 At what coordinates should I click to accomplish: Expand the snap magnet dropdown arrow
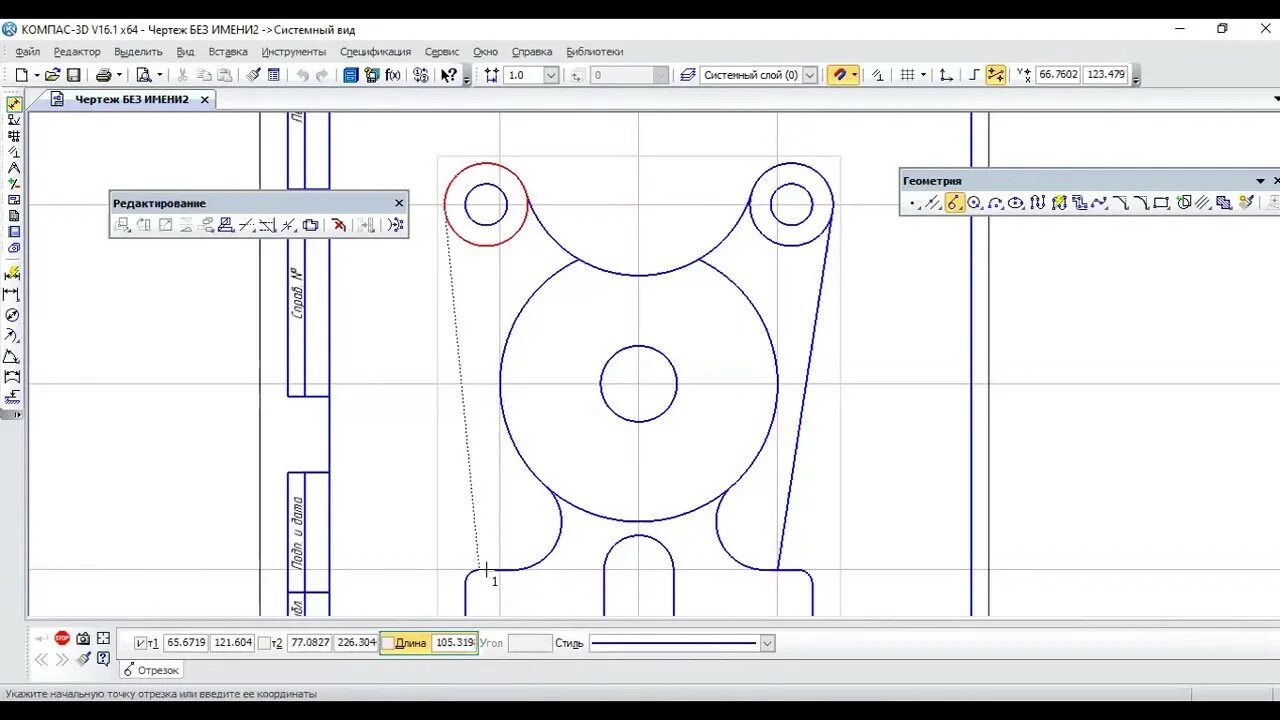coord(854,75)
